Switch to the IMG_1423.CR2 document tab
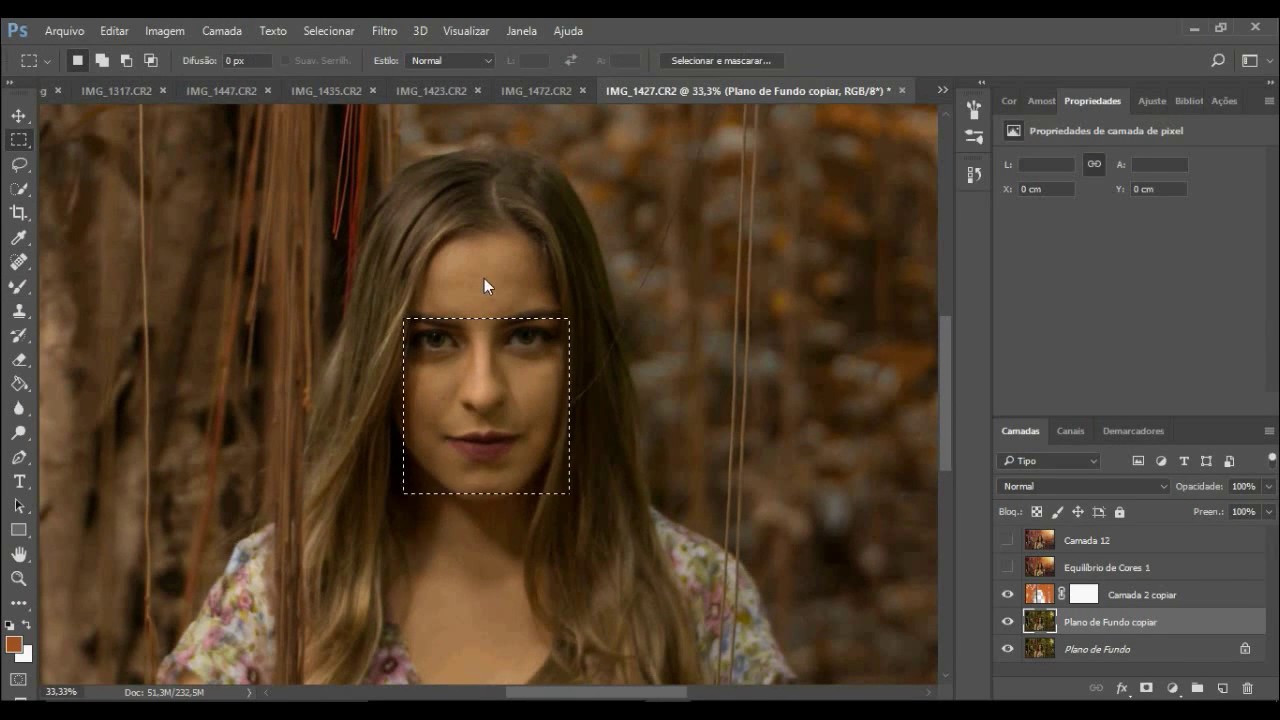This screenshot has width=1280, height=720. pos(431,91)
